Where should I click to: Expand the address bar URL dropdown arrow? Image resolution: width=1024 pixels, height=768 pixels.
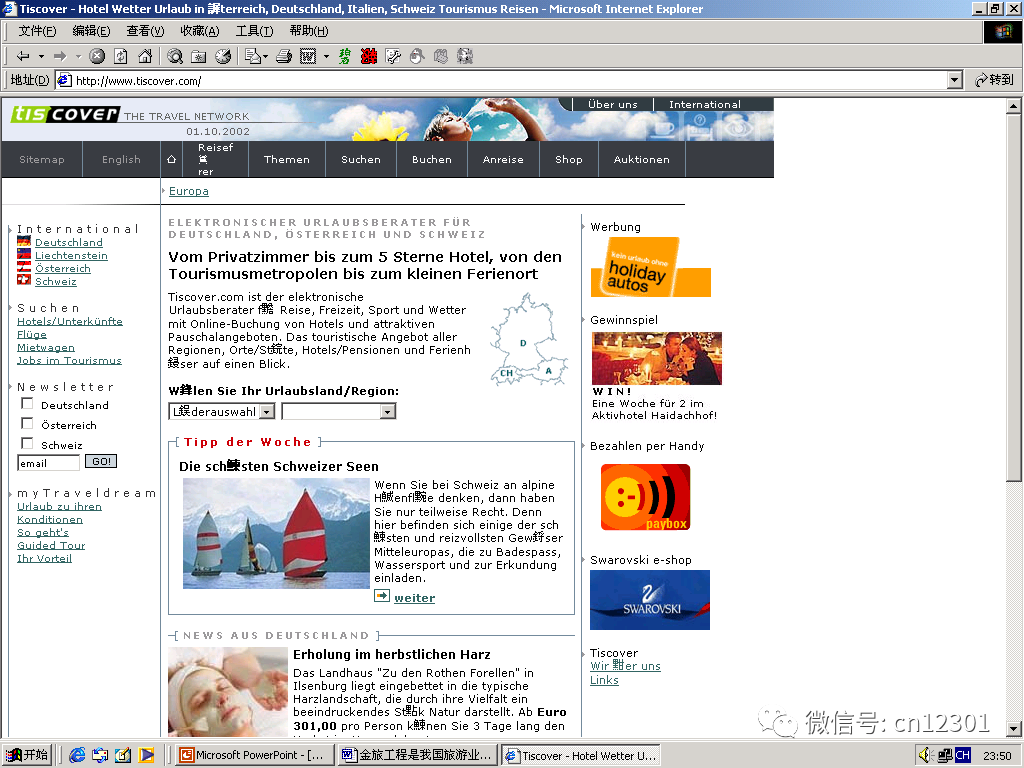tap(955, 80)
